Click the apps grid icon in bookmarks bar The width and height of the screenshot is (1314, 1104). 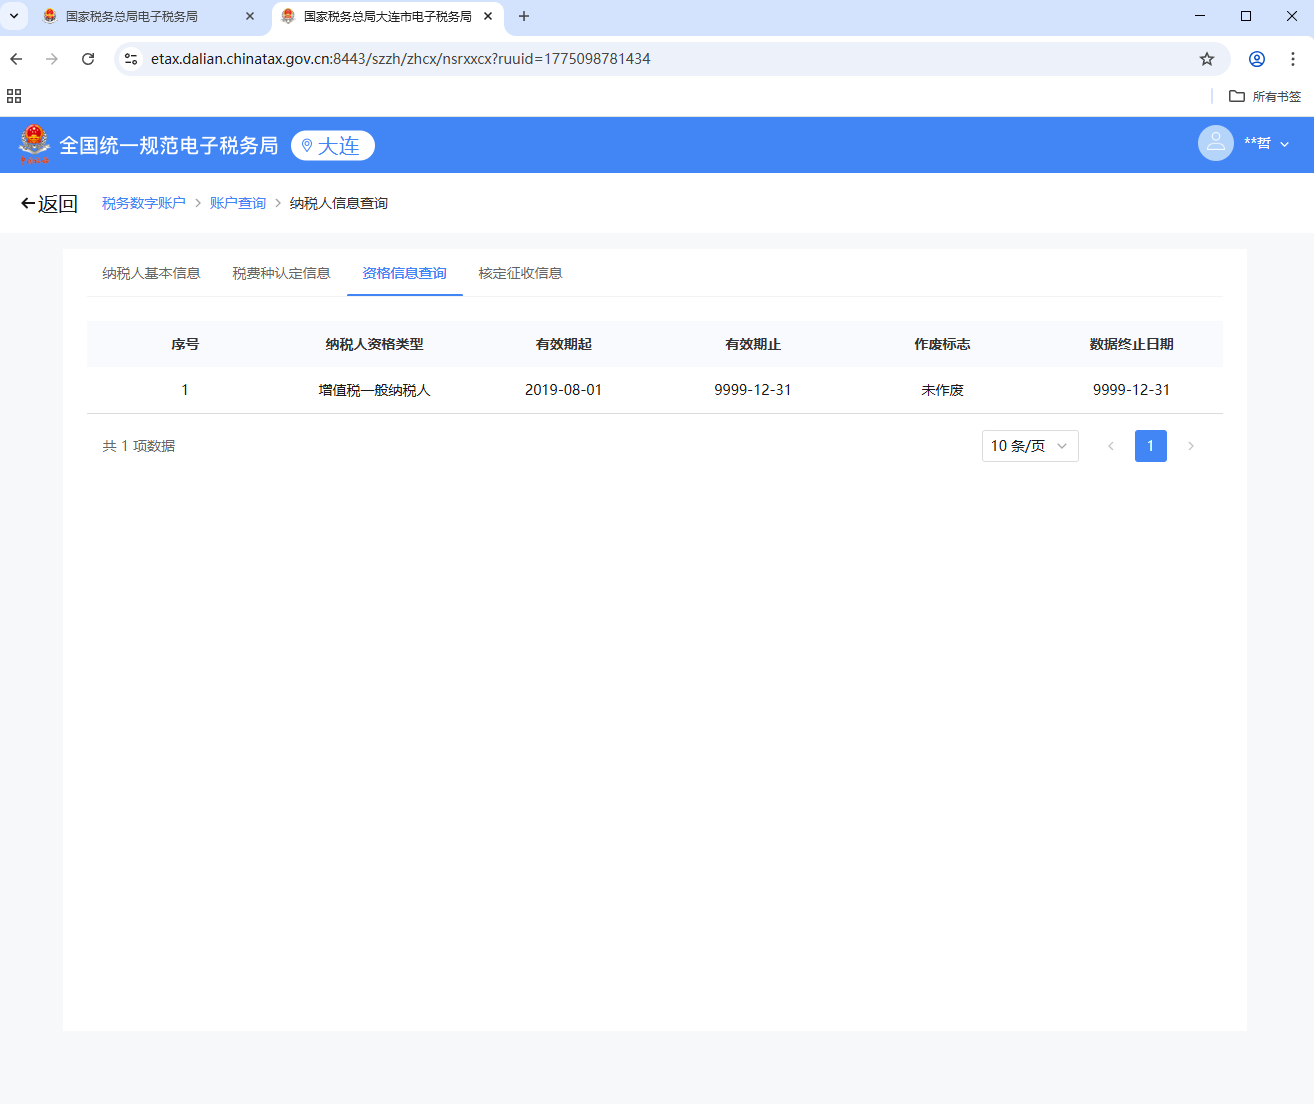pos(14,96)
